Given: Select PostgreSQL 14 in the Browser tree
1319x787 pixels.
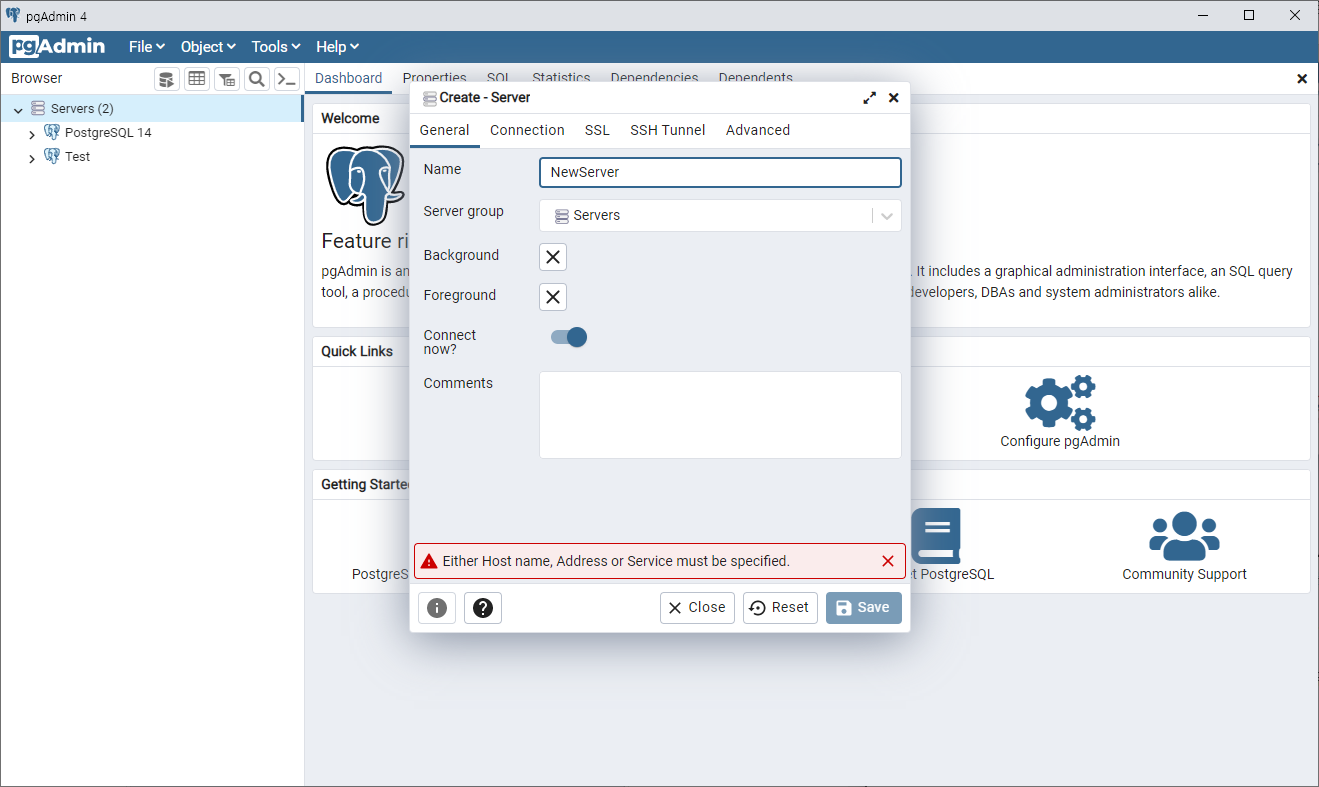Looking at the screenshot, I should click(108, 132).
